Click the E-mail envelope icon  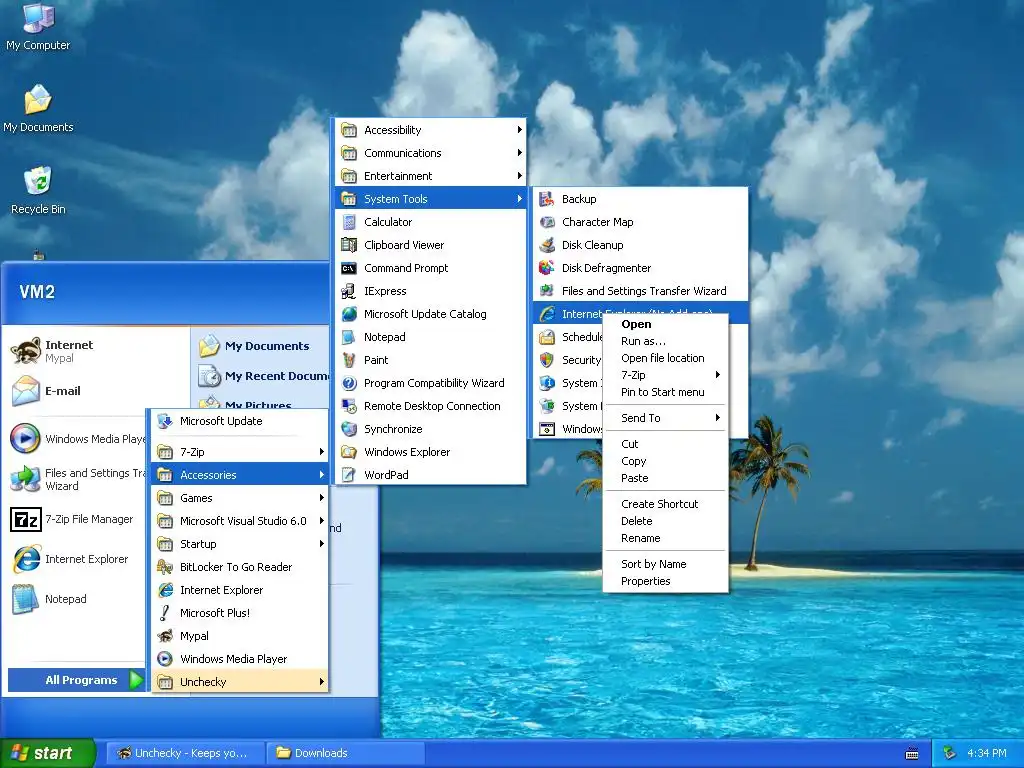pos(25,391)
